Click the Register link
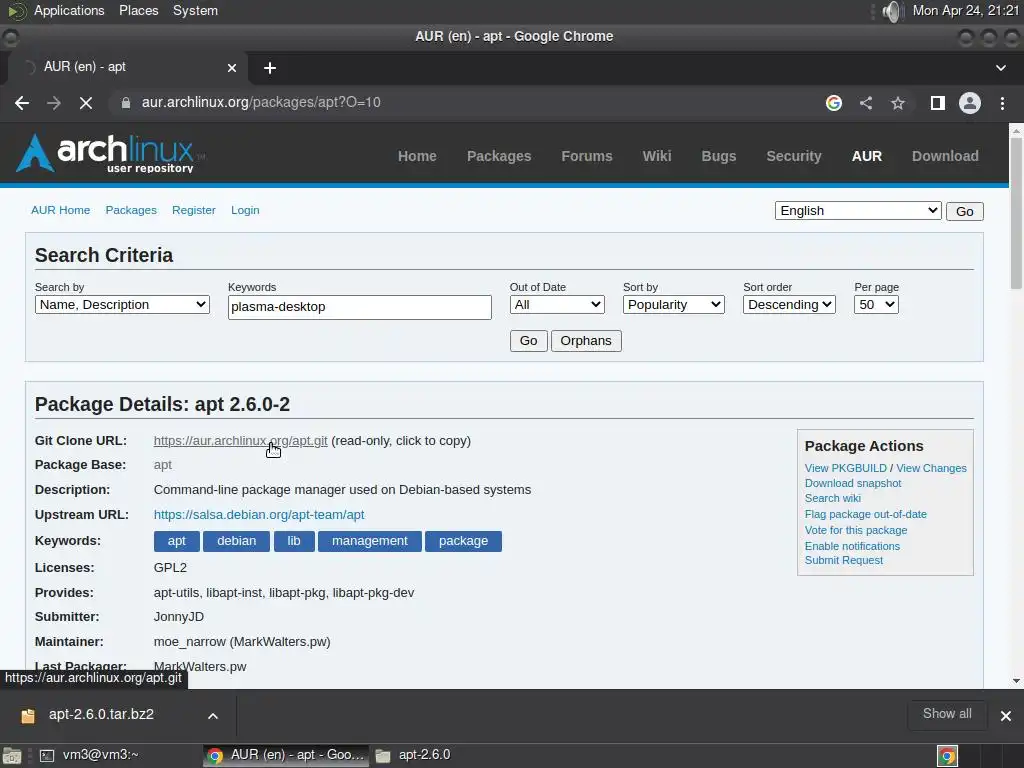Image resolution: width=1024 pixels, height=768 pixels. tap(194, 210)
